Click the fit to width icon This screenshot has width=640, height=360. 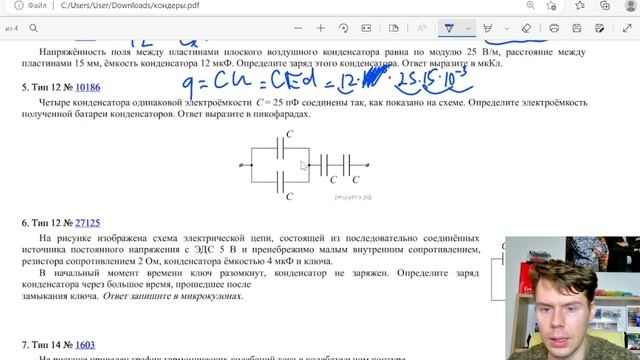point(366,28)
